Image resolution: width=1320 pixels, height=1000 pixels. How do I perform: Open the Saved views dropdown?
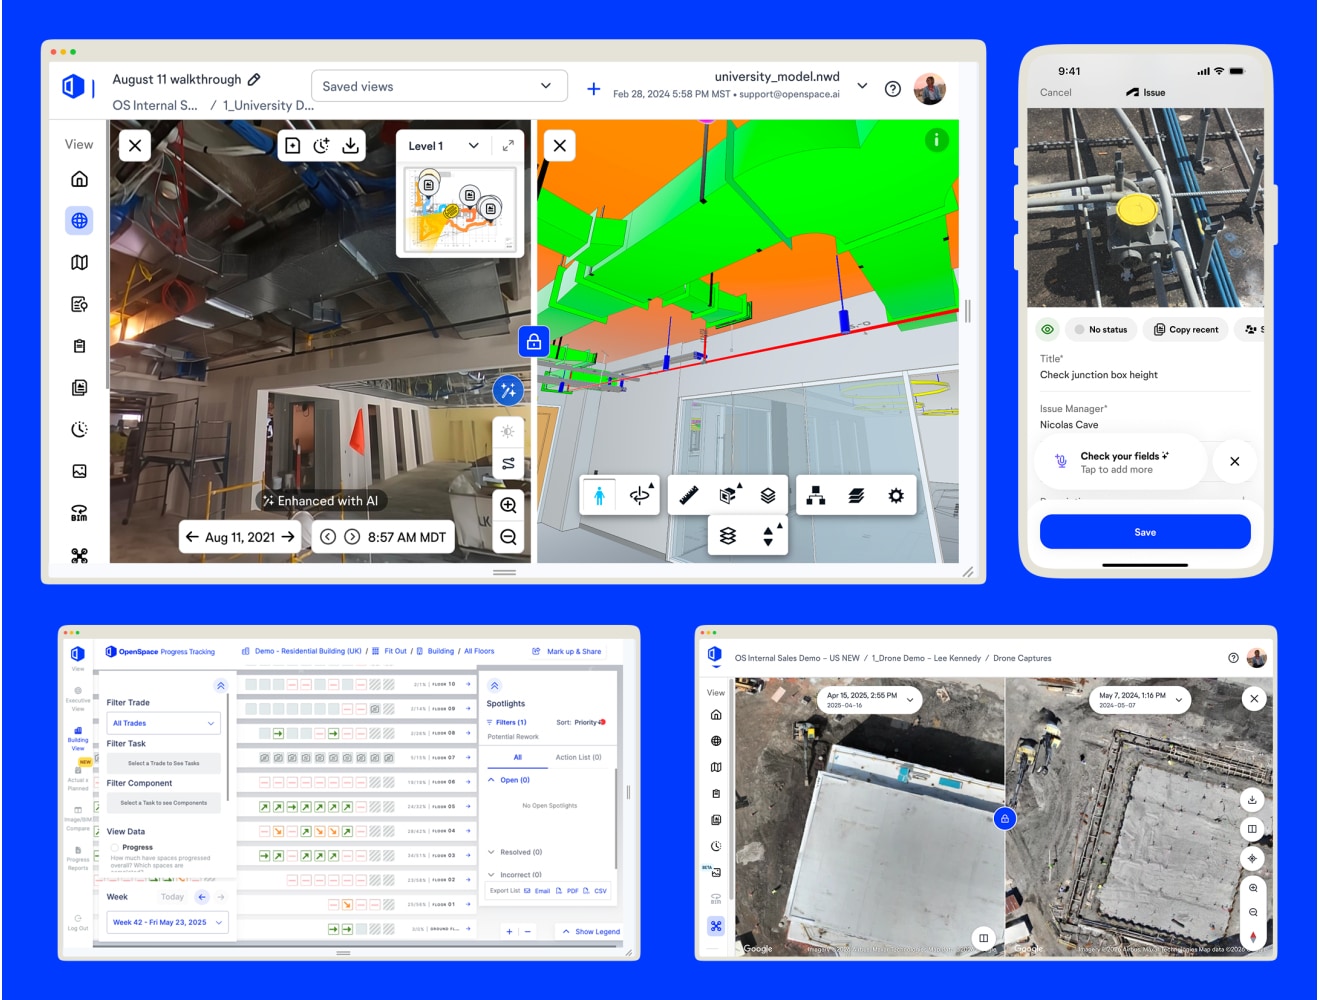[438, 86]
